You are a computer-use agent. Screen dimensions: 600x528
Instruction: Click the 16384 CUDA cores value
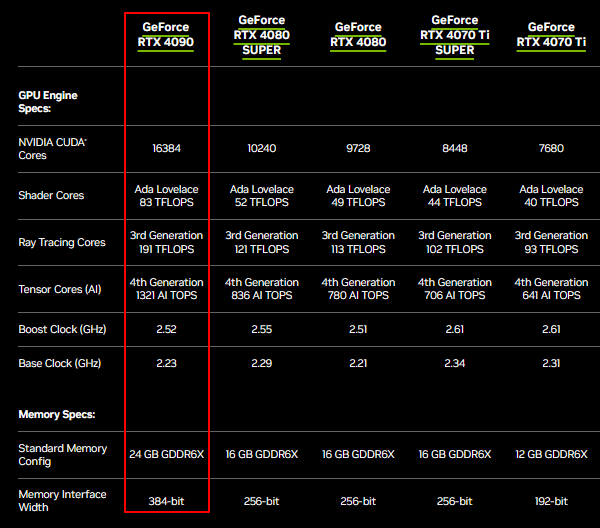point(166,148)
